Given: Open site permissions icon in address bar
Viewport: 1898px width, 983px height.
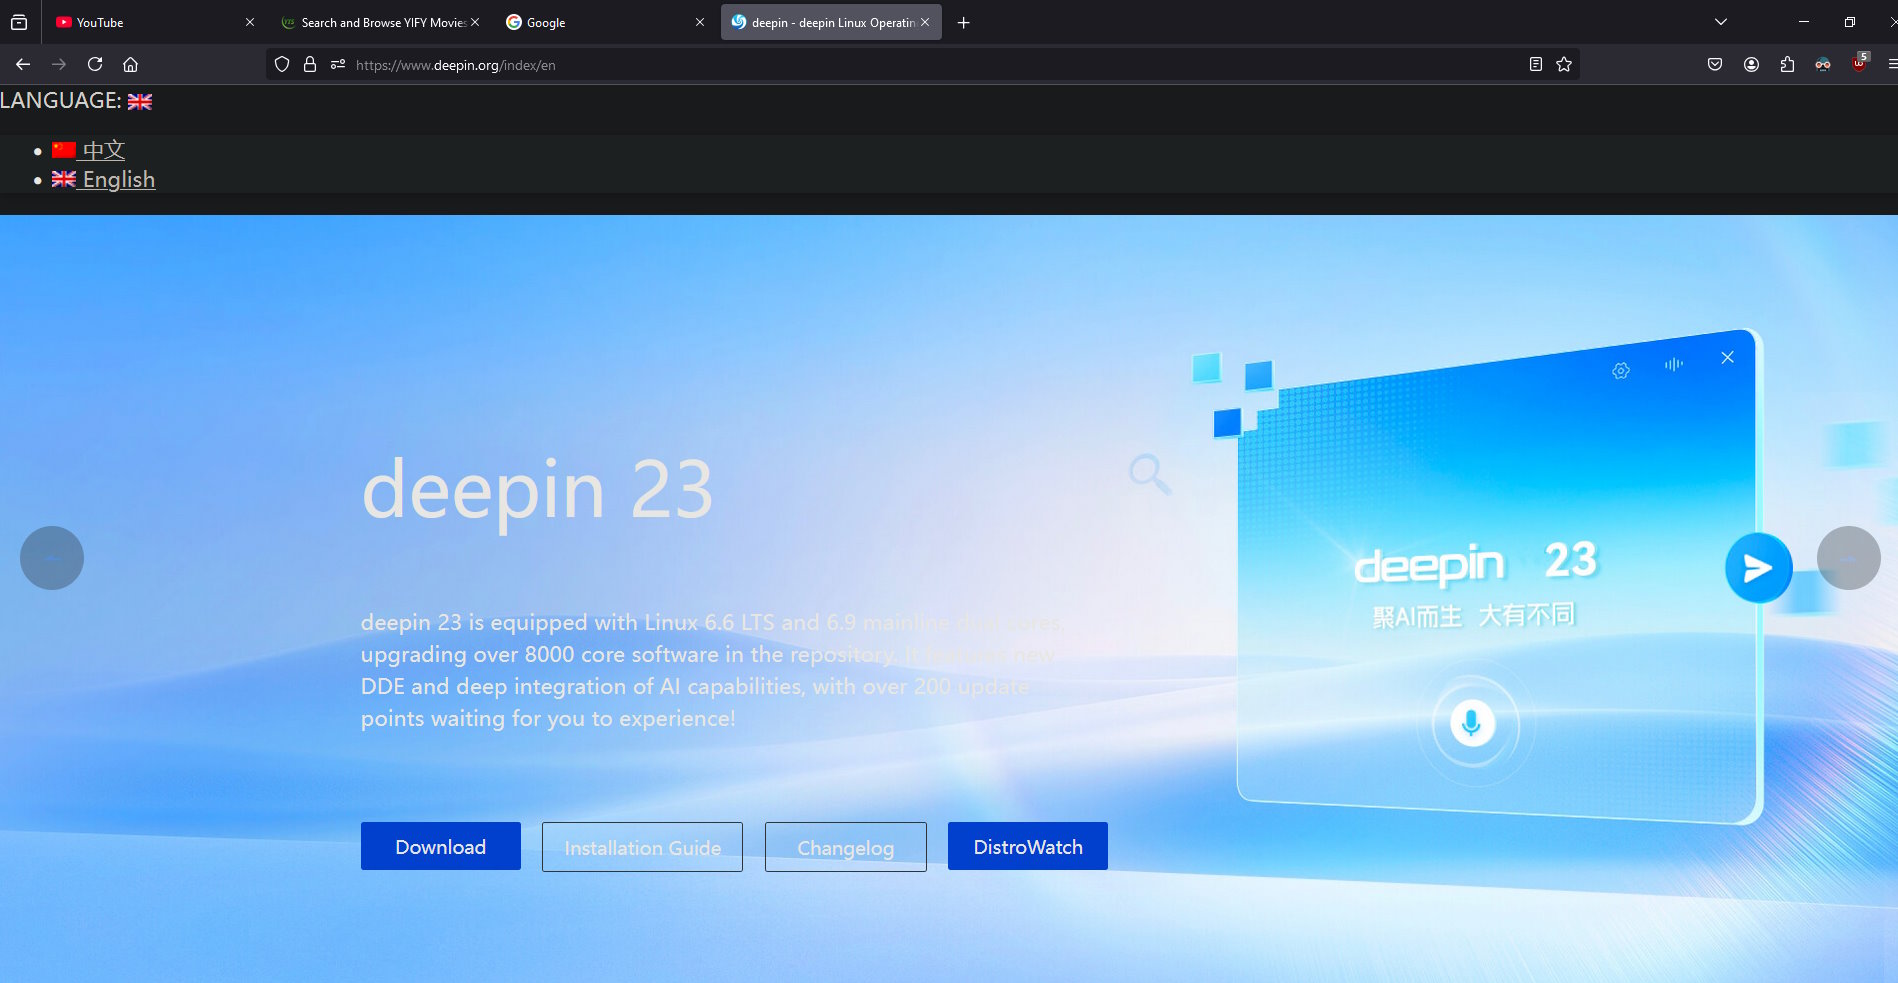Looking at the screenshot, I should 338,64.
